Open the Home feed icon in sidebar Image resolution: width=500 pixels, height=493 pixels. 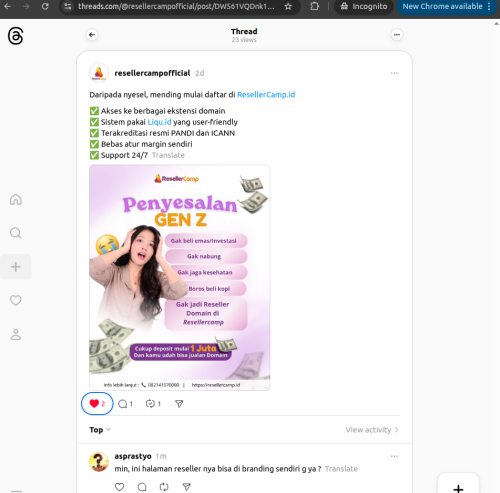(16, 200)
